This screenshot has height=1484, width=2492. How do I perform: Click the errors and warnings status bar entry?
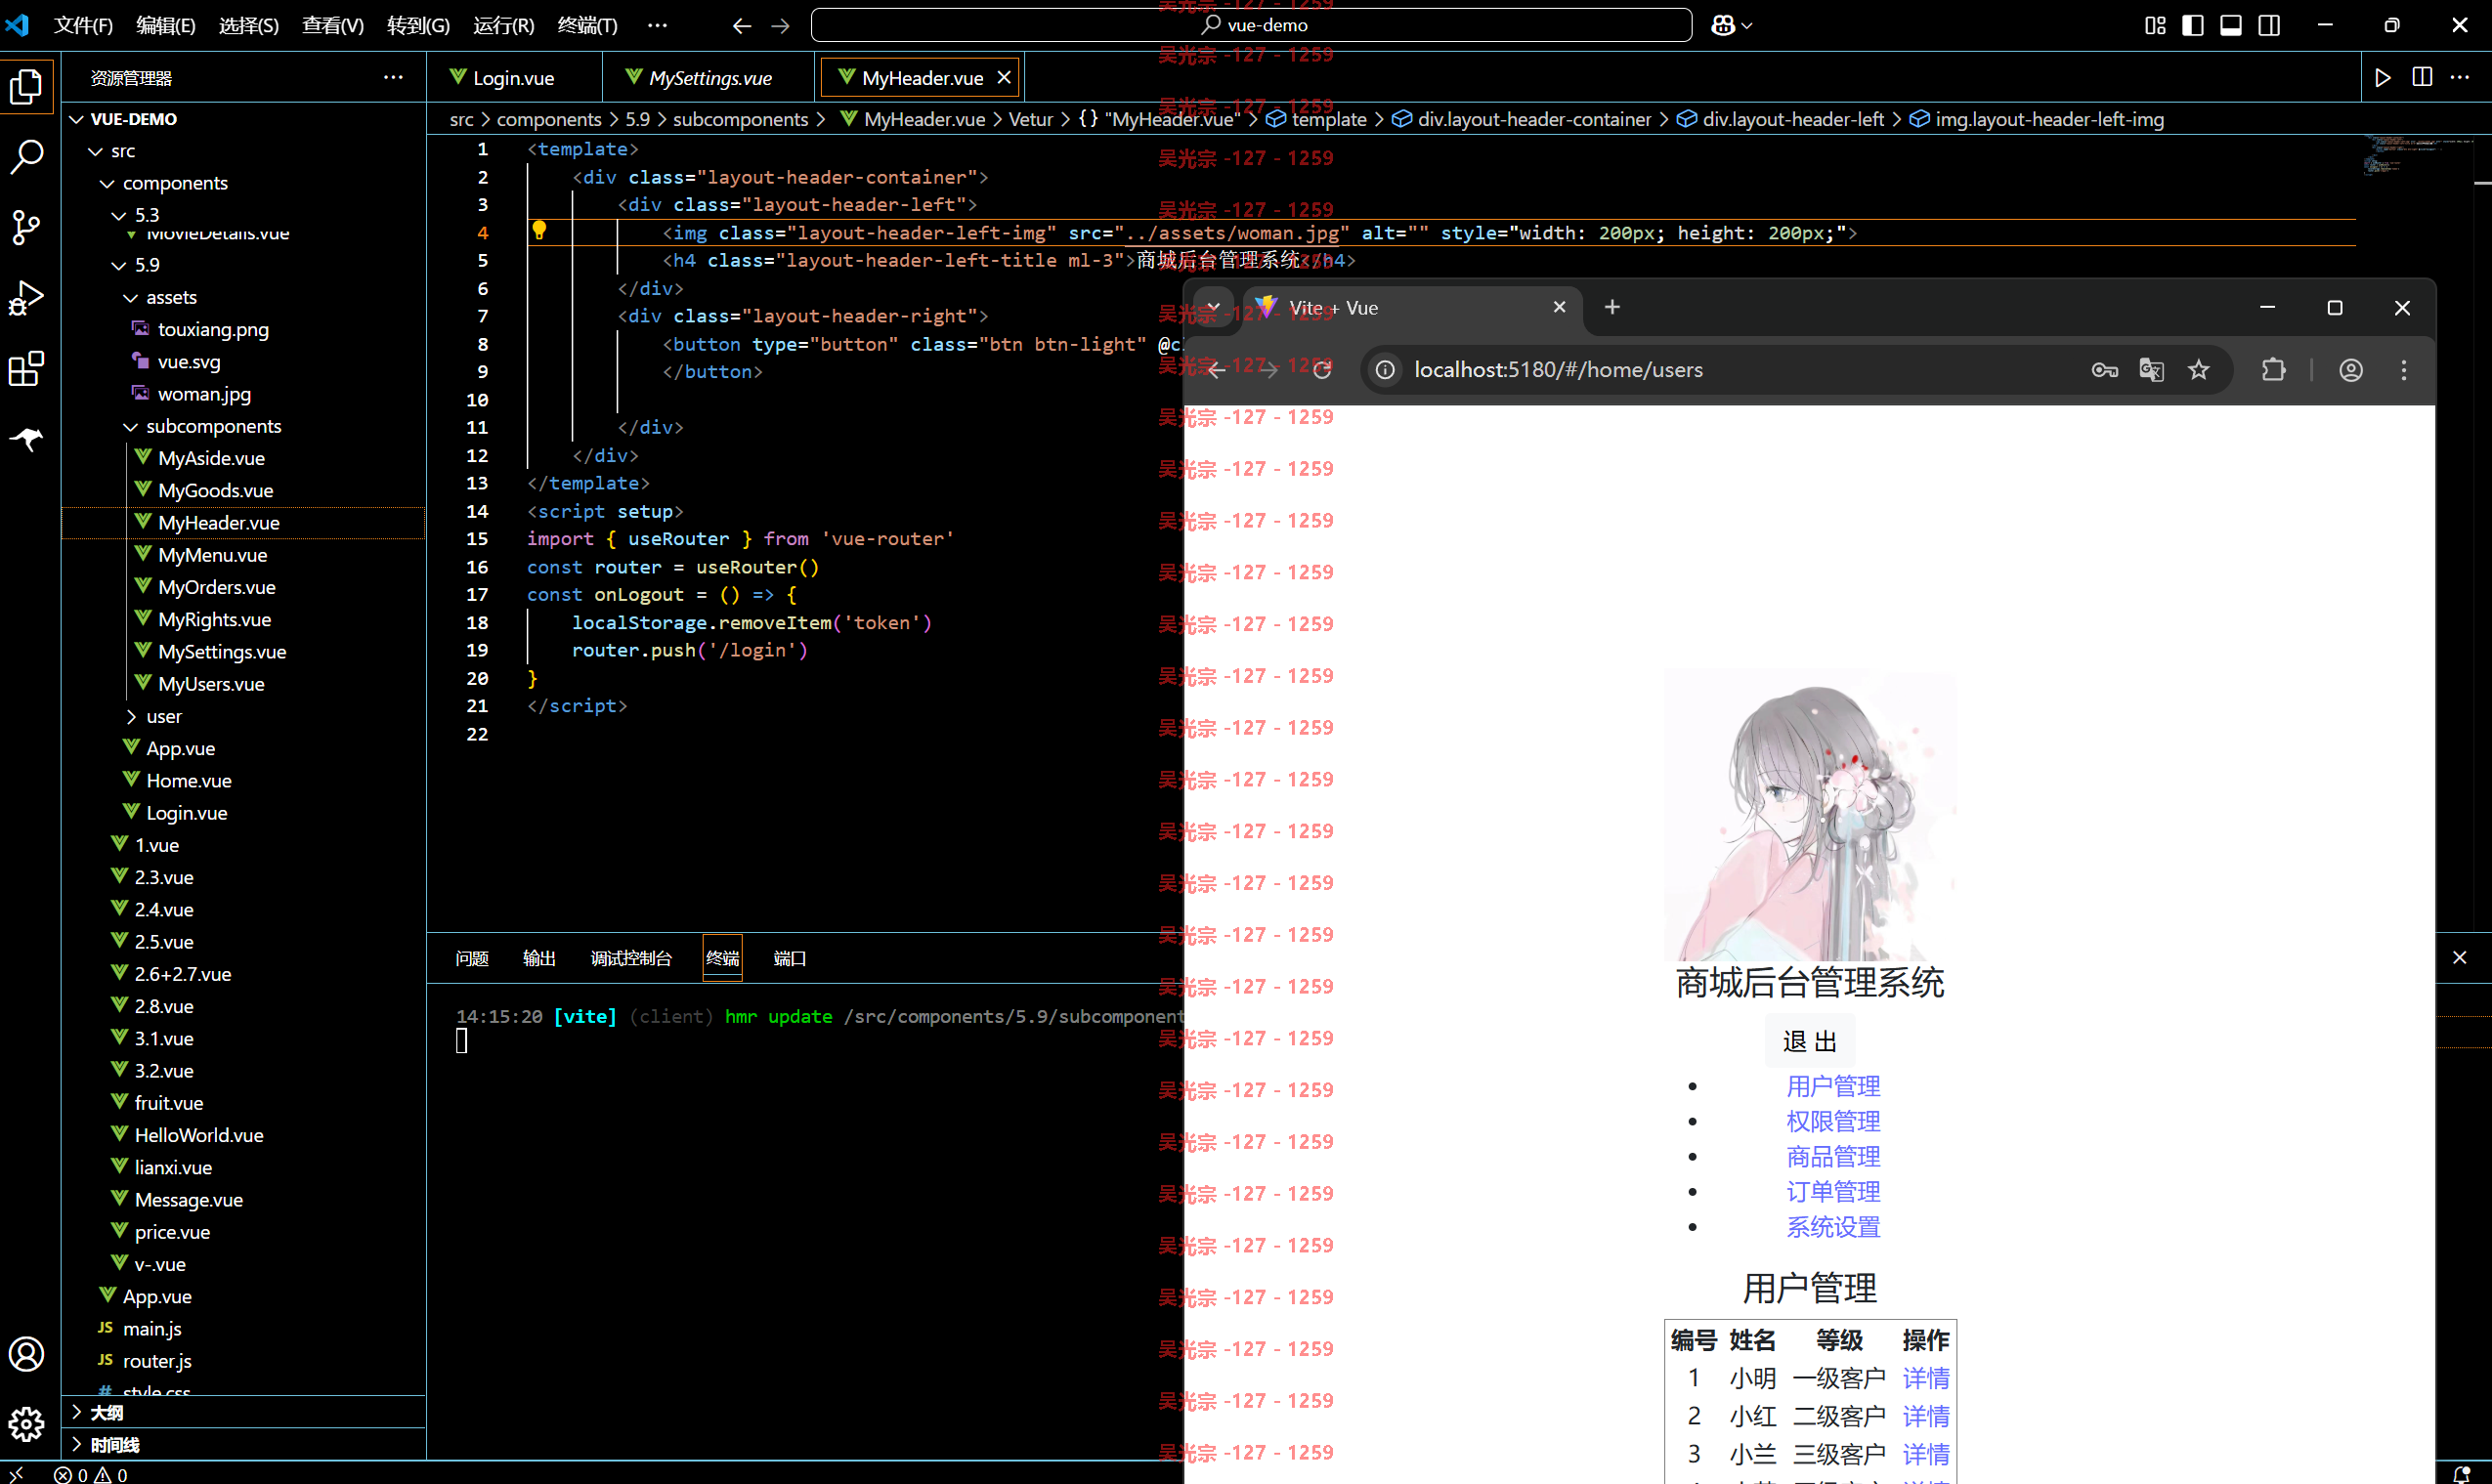click(91, 1474)
